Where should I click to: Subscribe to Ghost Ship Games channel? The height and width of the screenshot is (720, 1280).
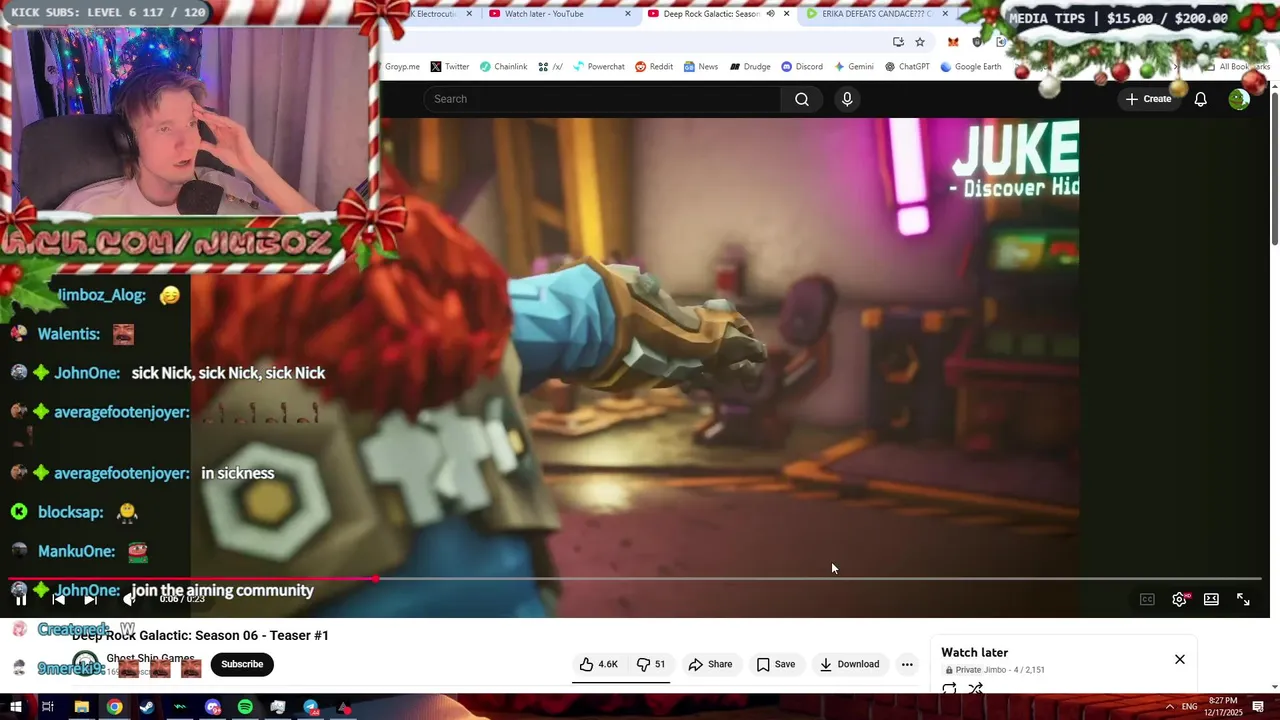click(242, 664)
